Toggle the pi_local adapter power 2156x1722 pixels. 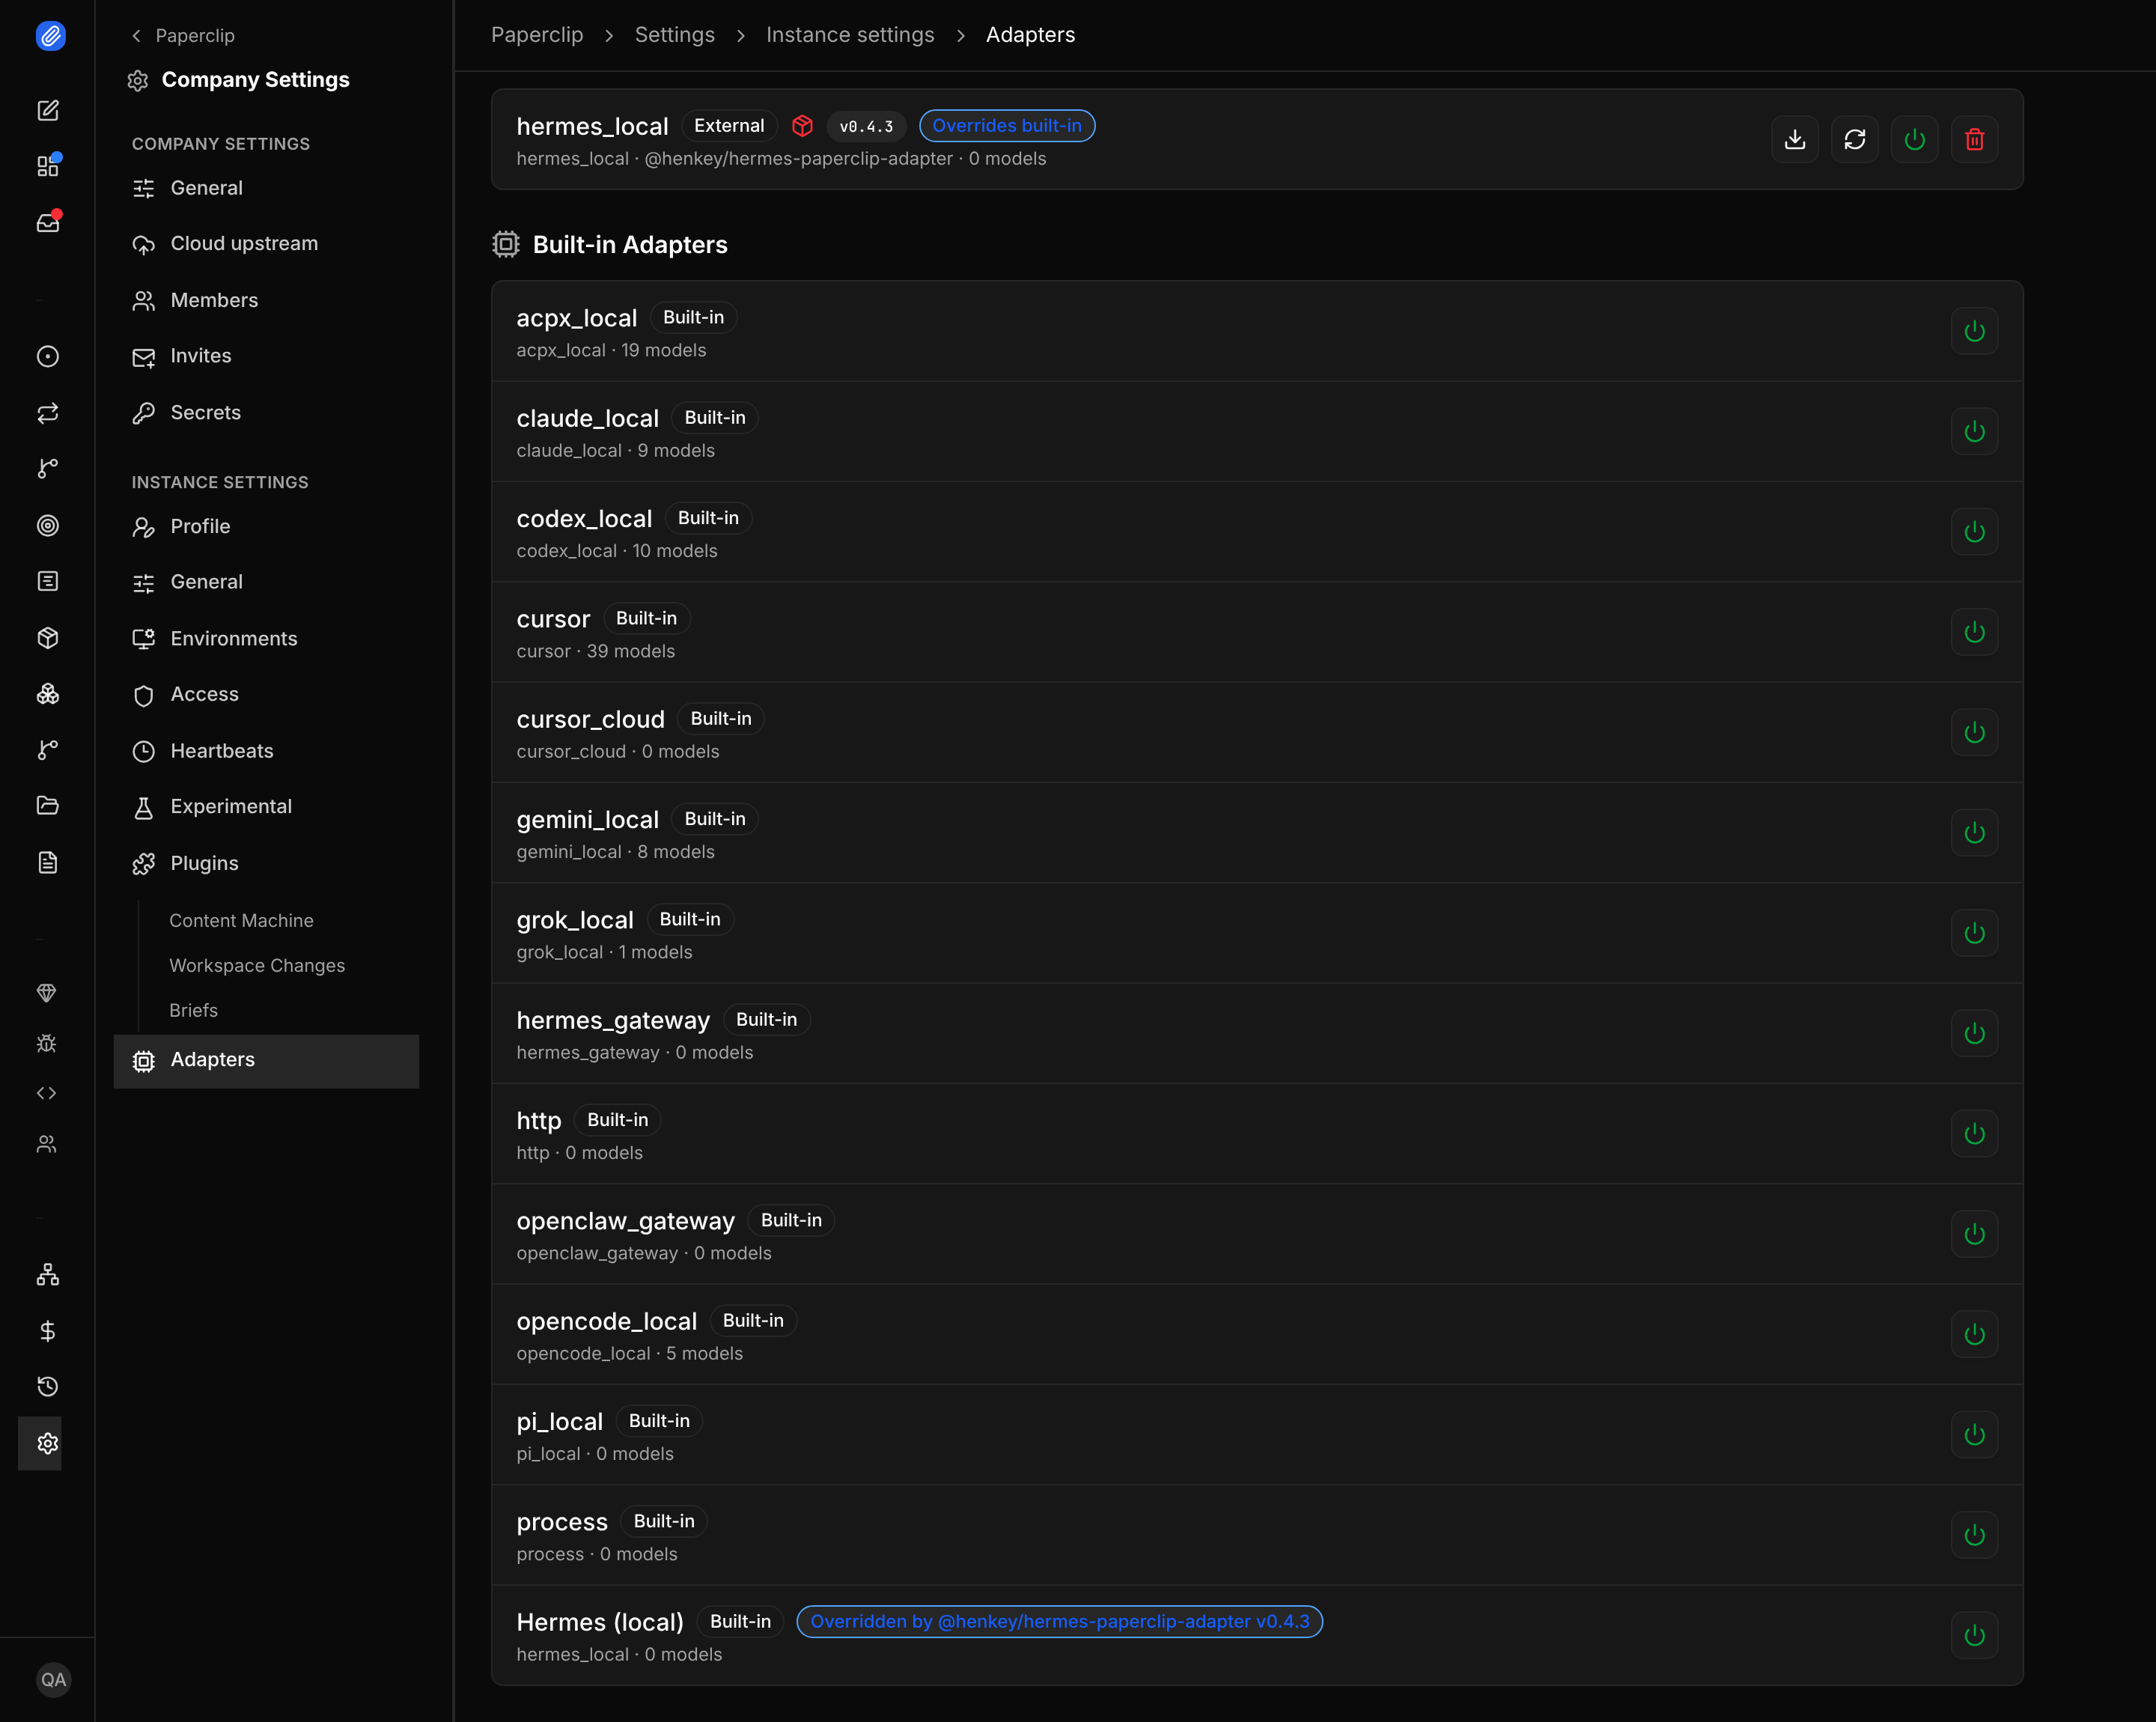[x=1975, y=1435]
